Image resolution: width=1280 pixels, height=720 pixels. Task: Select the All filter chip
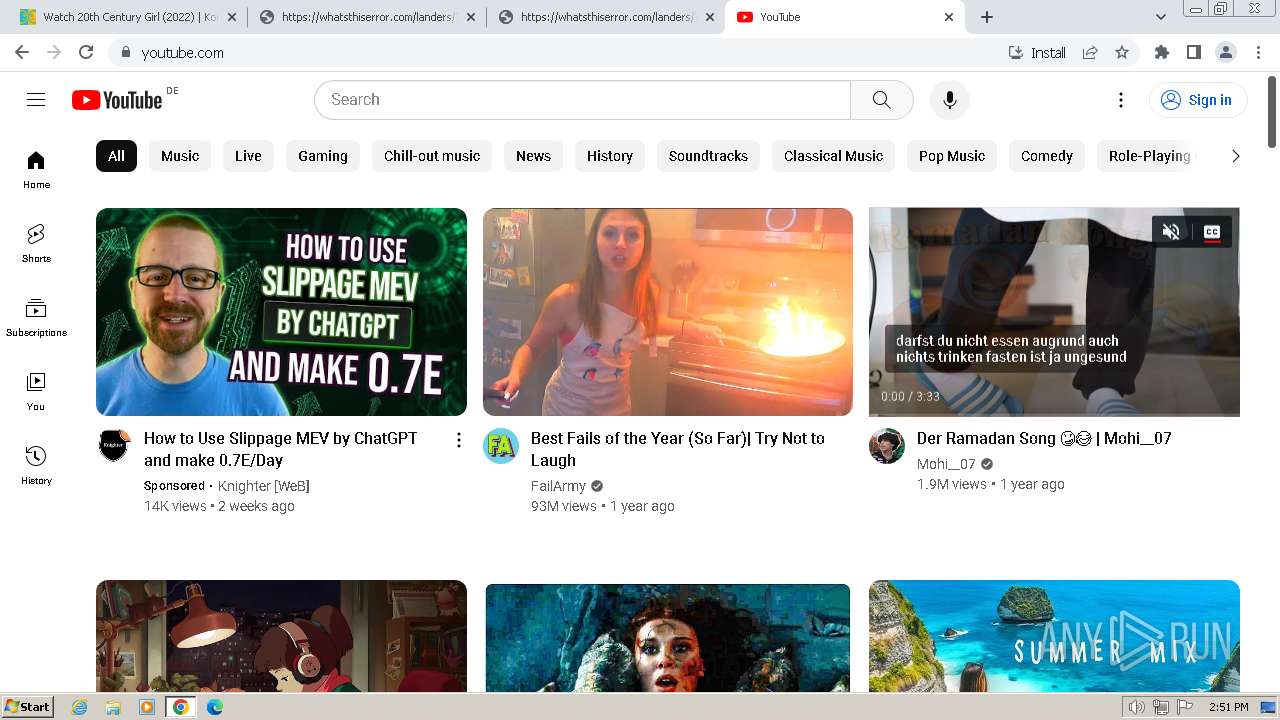[x=116, y=156]
